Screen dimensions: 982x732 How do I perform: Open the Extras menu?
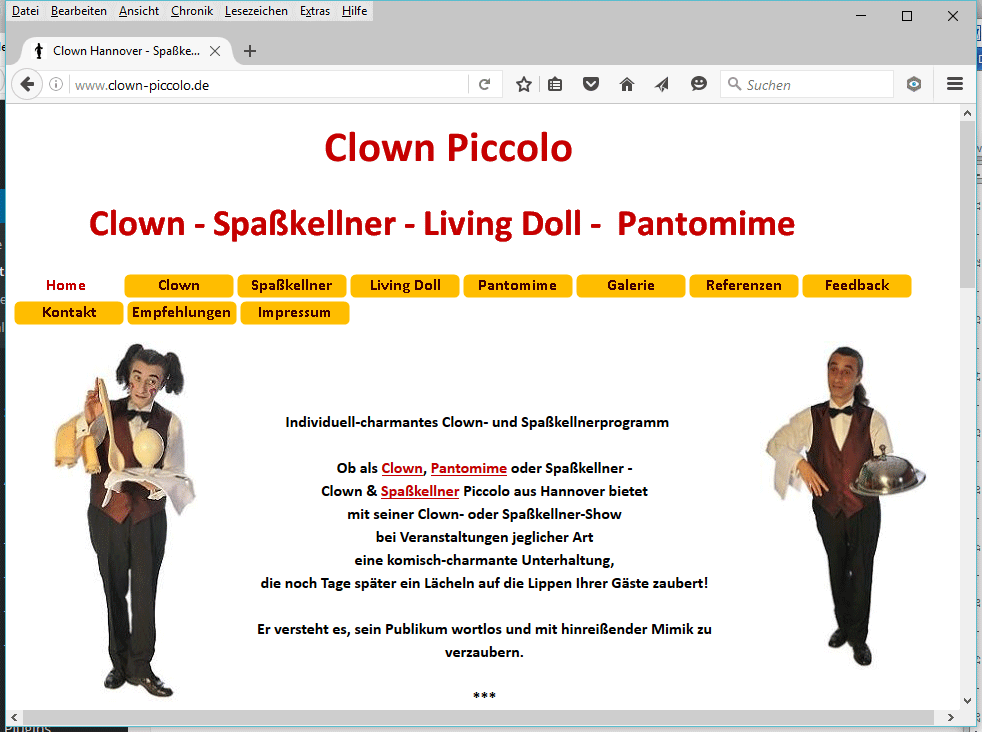click(x=314, y=11)
